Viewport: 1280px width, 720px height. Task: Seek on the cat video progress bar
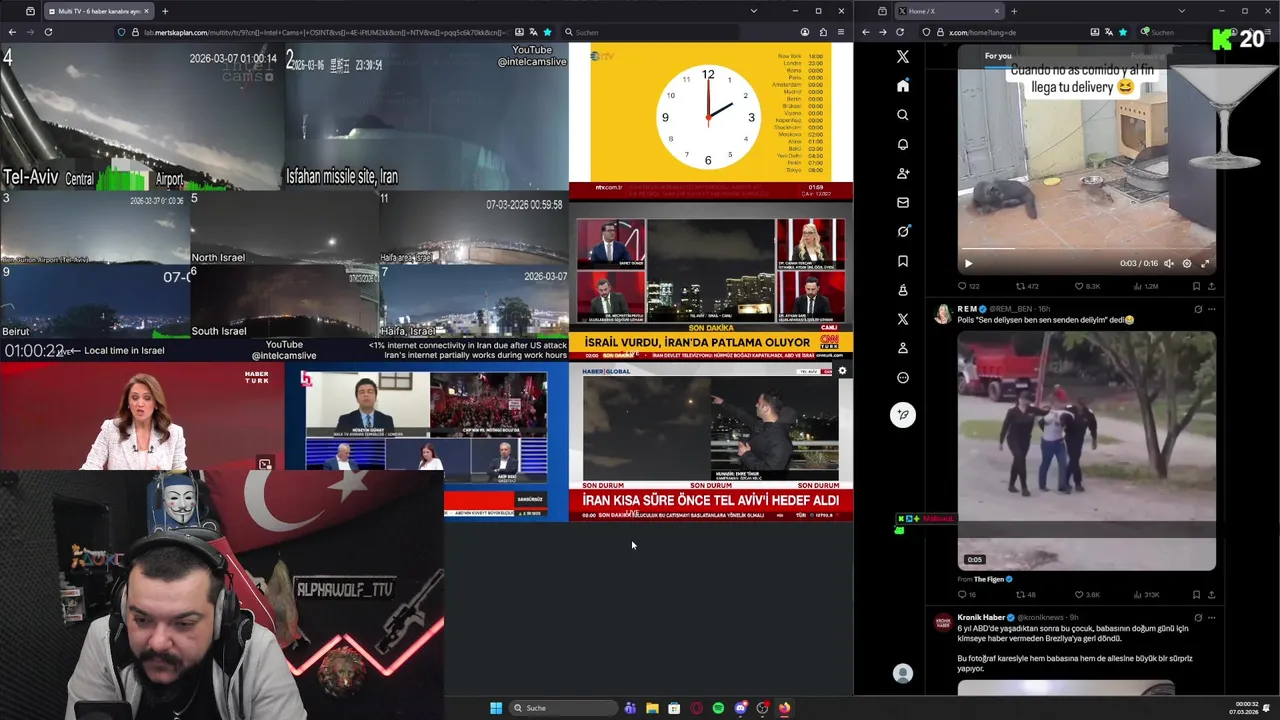coord(1087,250)
